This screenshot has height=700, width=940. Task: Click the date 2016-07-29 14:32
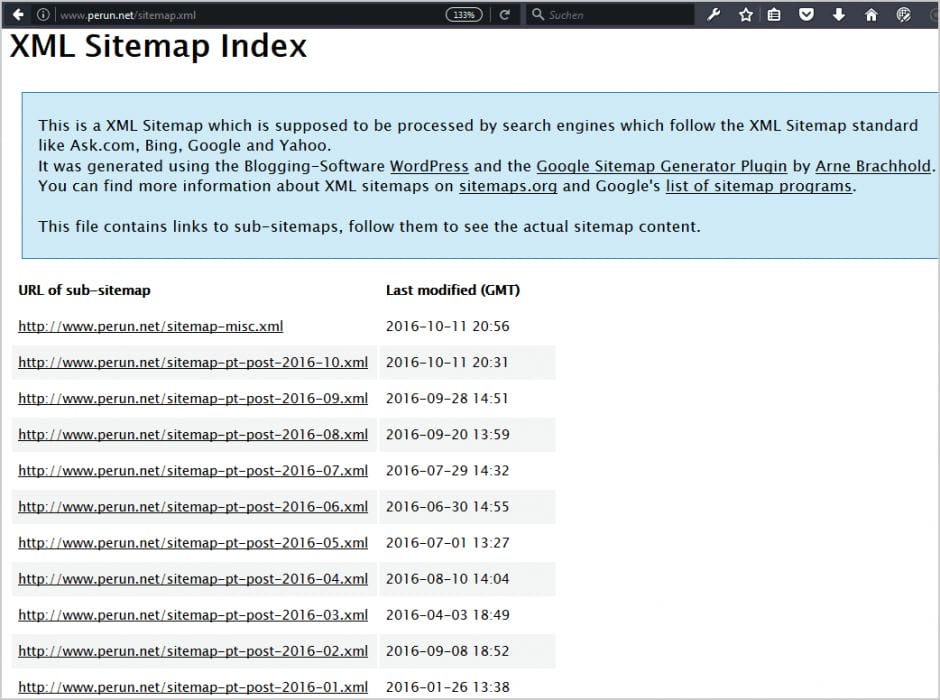click(x=447, y=470)
